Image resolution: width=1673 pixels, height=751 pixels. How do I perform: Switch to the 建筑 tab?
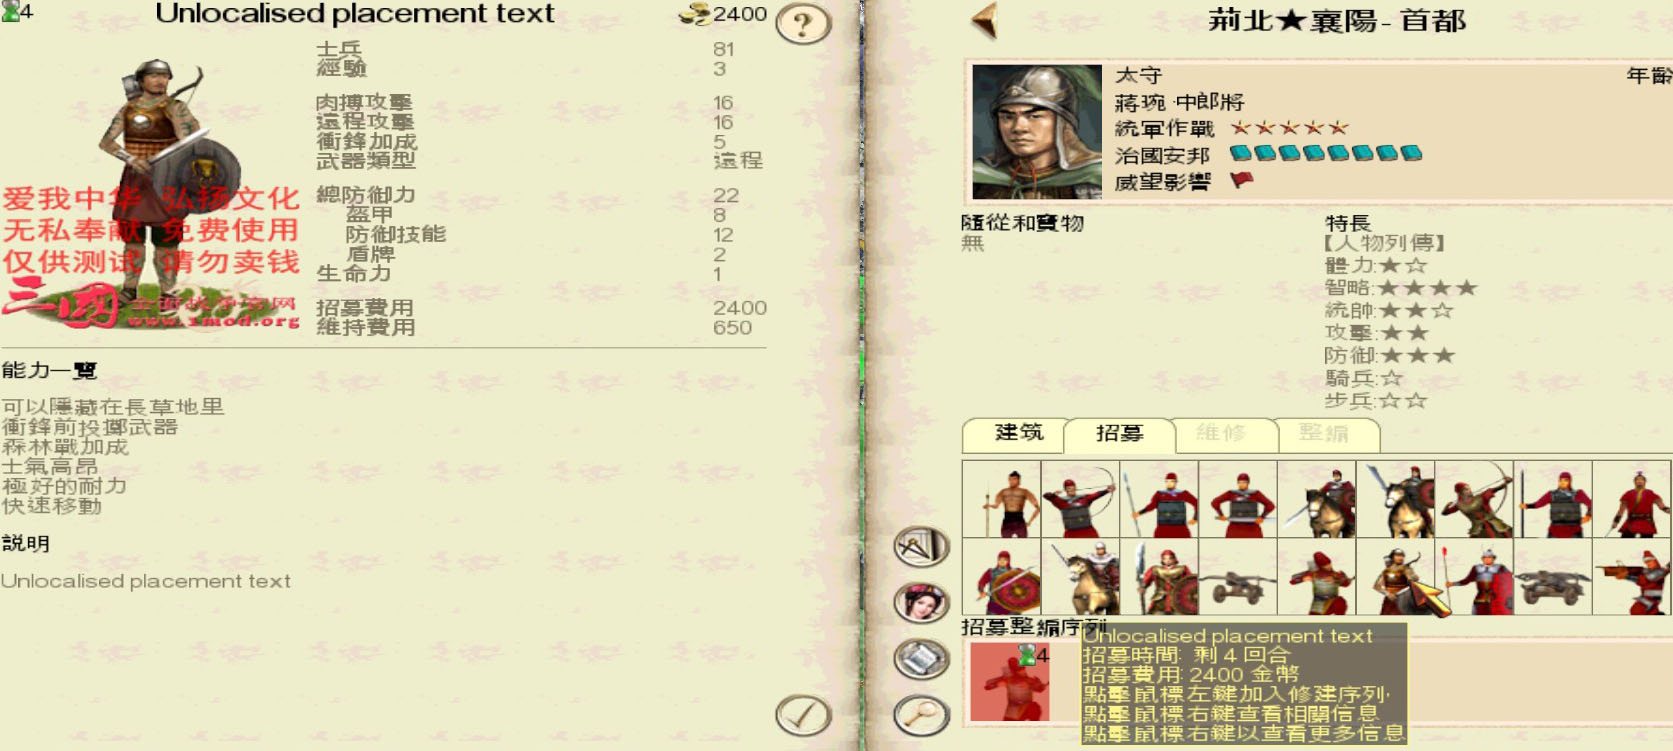point(1017,434)
